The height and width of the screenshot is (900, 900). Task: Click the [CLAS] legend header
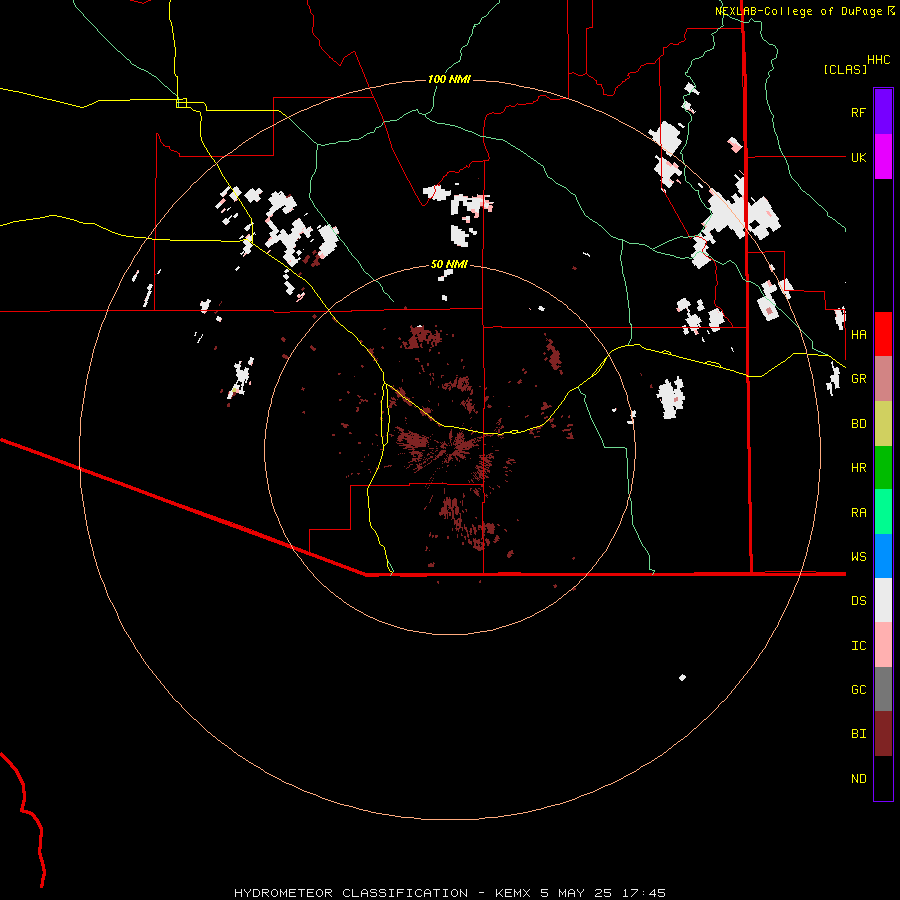click(x=845, y=69)
